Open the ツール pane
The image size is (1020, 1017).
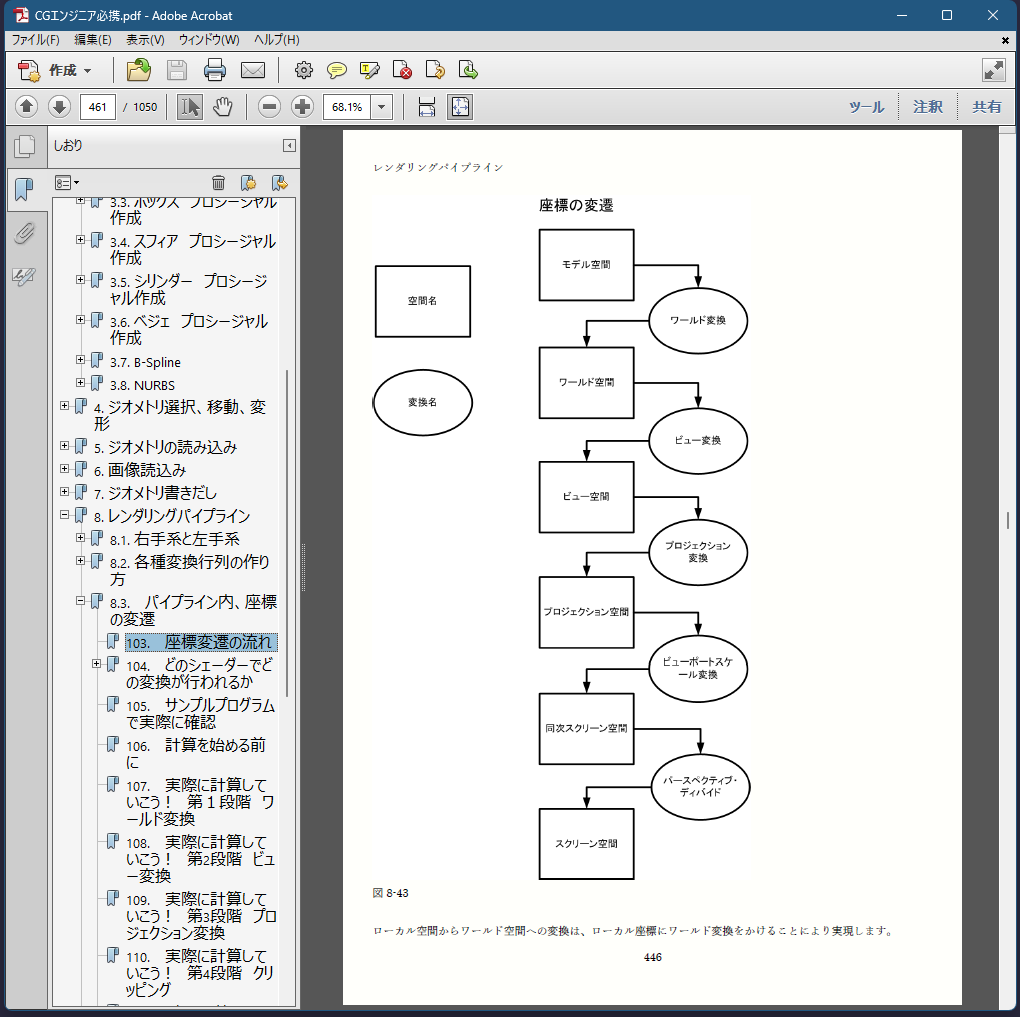(x=866, y=107)
